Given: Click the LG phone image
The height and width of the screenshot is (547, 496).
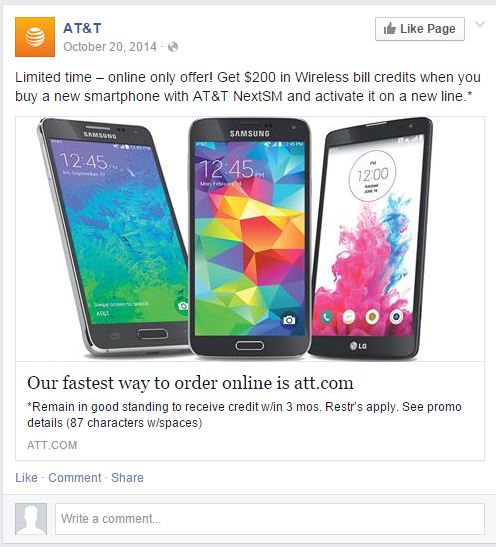Looking at the screenshot, I should point(370,239).
